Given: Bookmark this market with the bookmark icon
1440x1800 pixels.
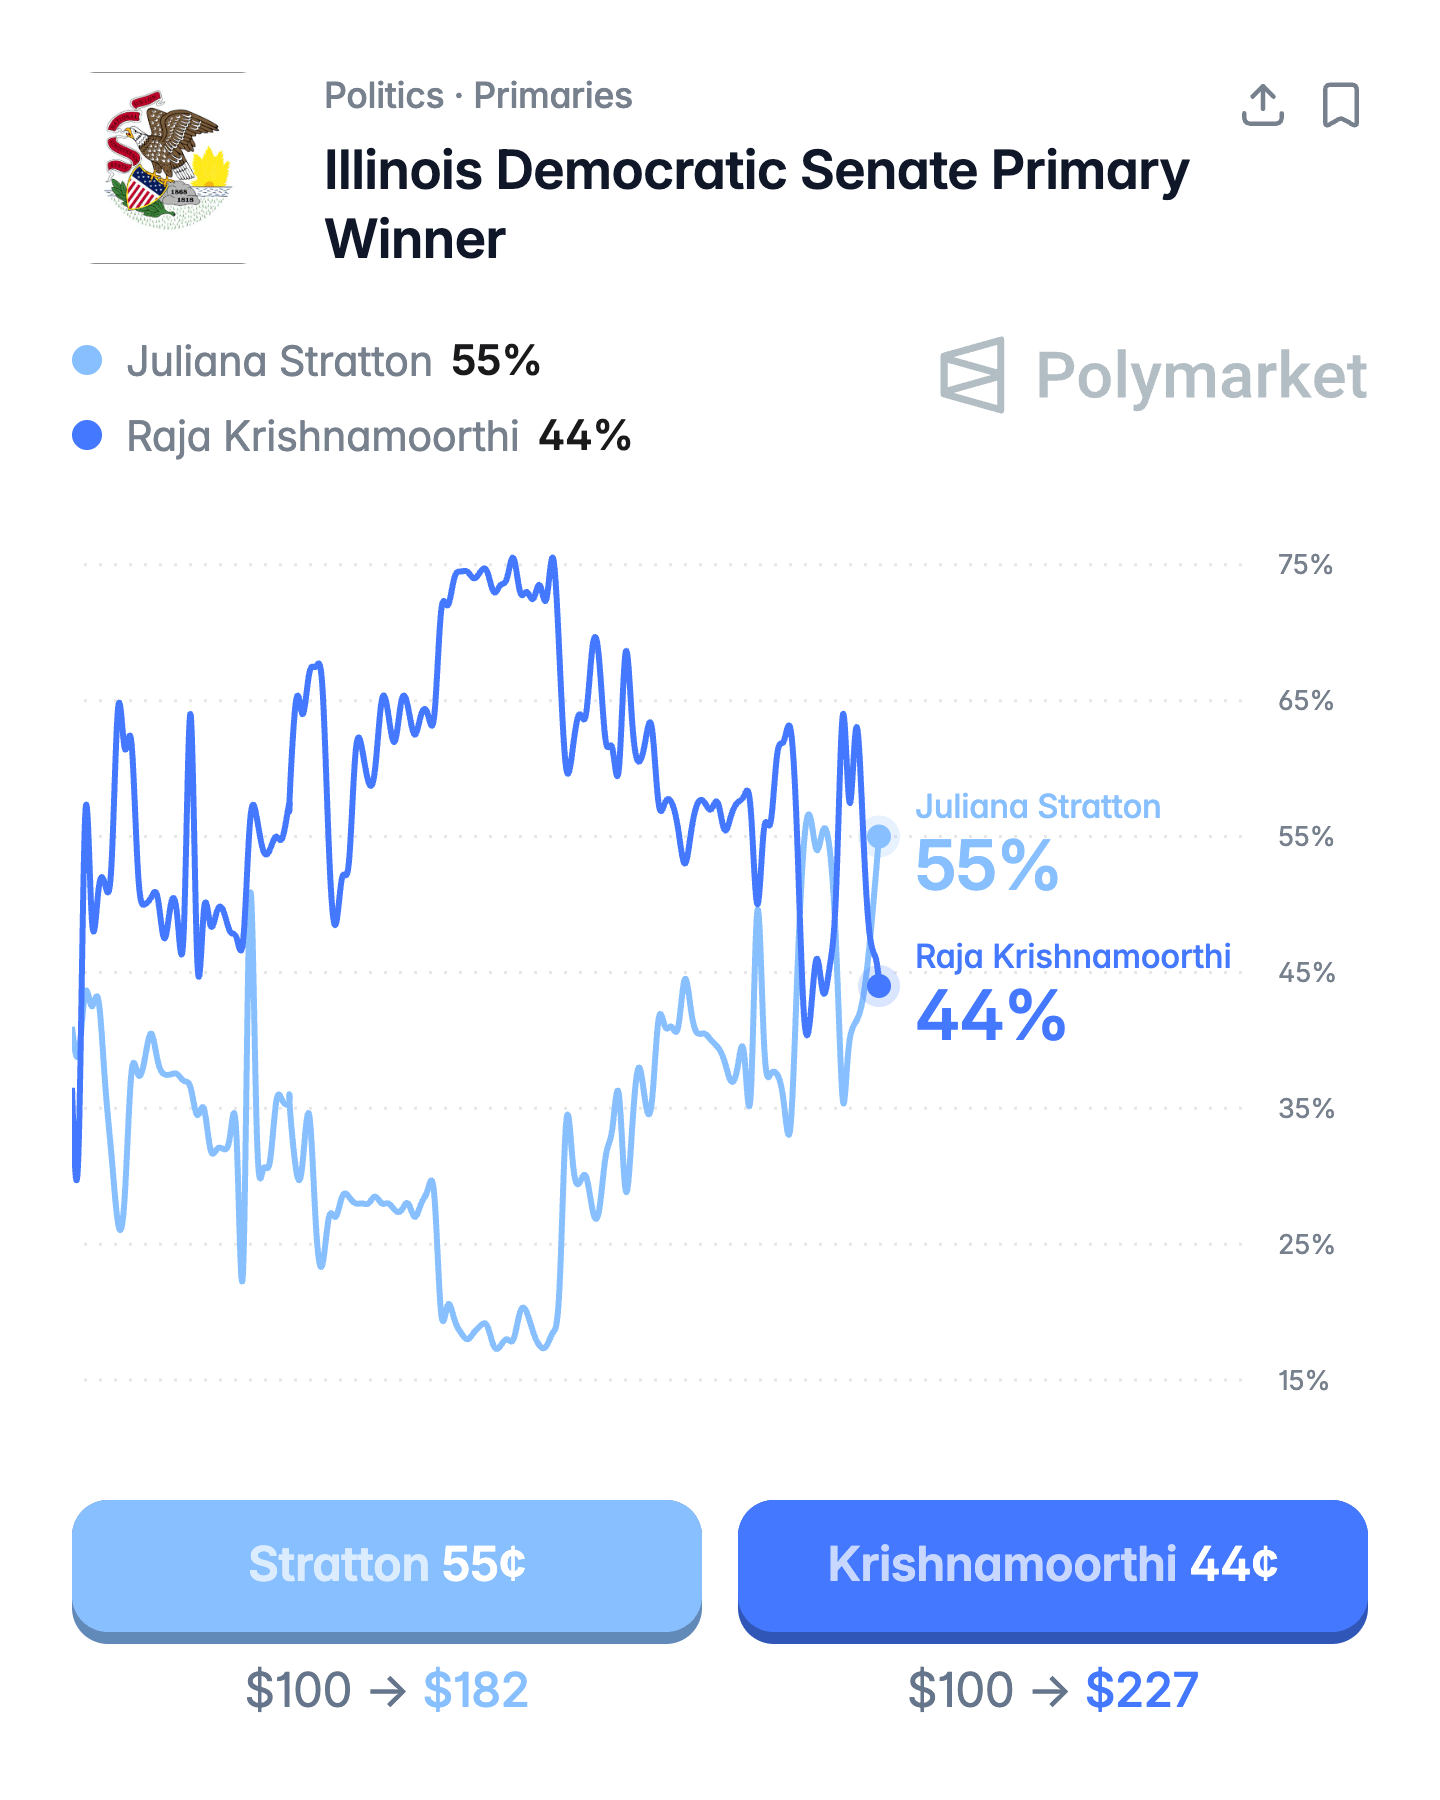Looking at the screenshot, I should 1340,105.
